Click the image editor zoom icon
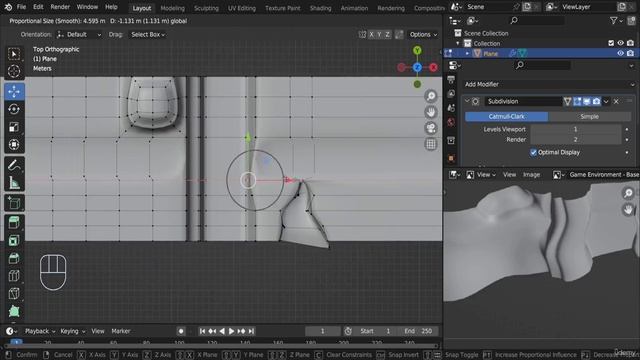This screenshot has height=360, width=640. pos(628,193)
